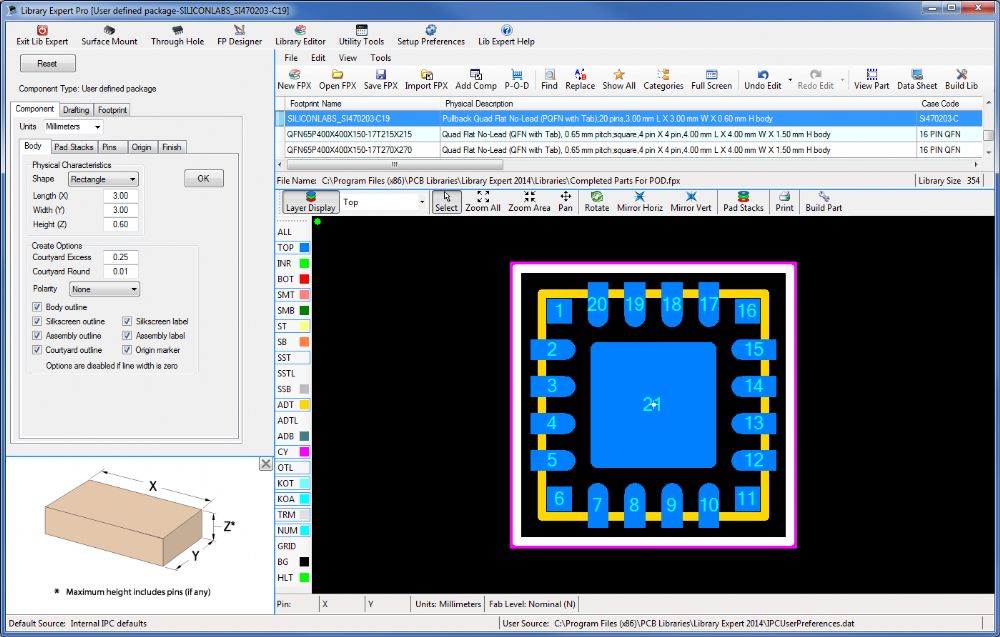Switch to Full Screen view
1000x637 pixels.
click(711, 80)
